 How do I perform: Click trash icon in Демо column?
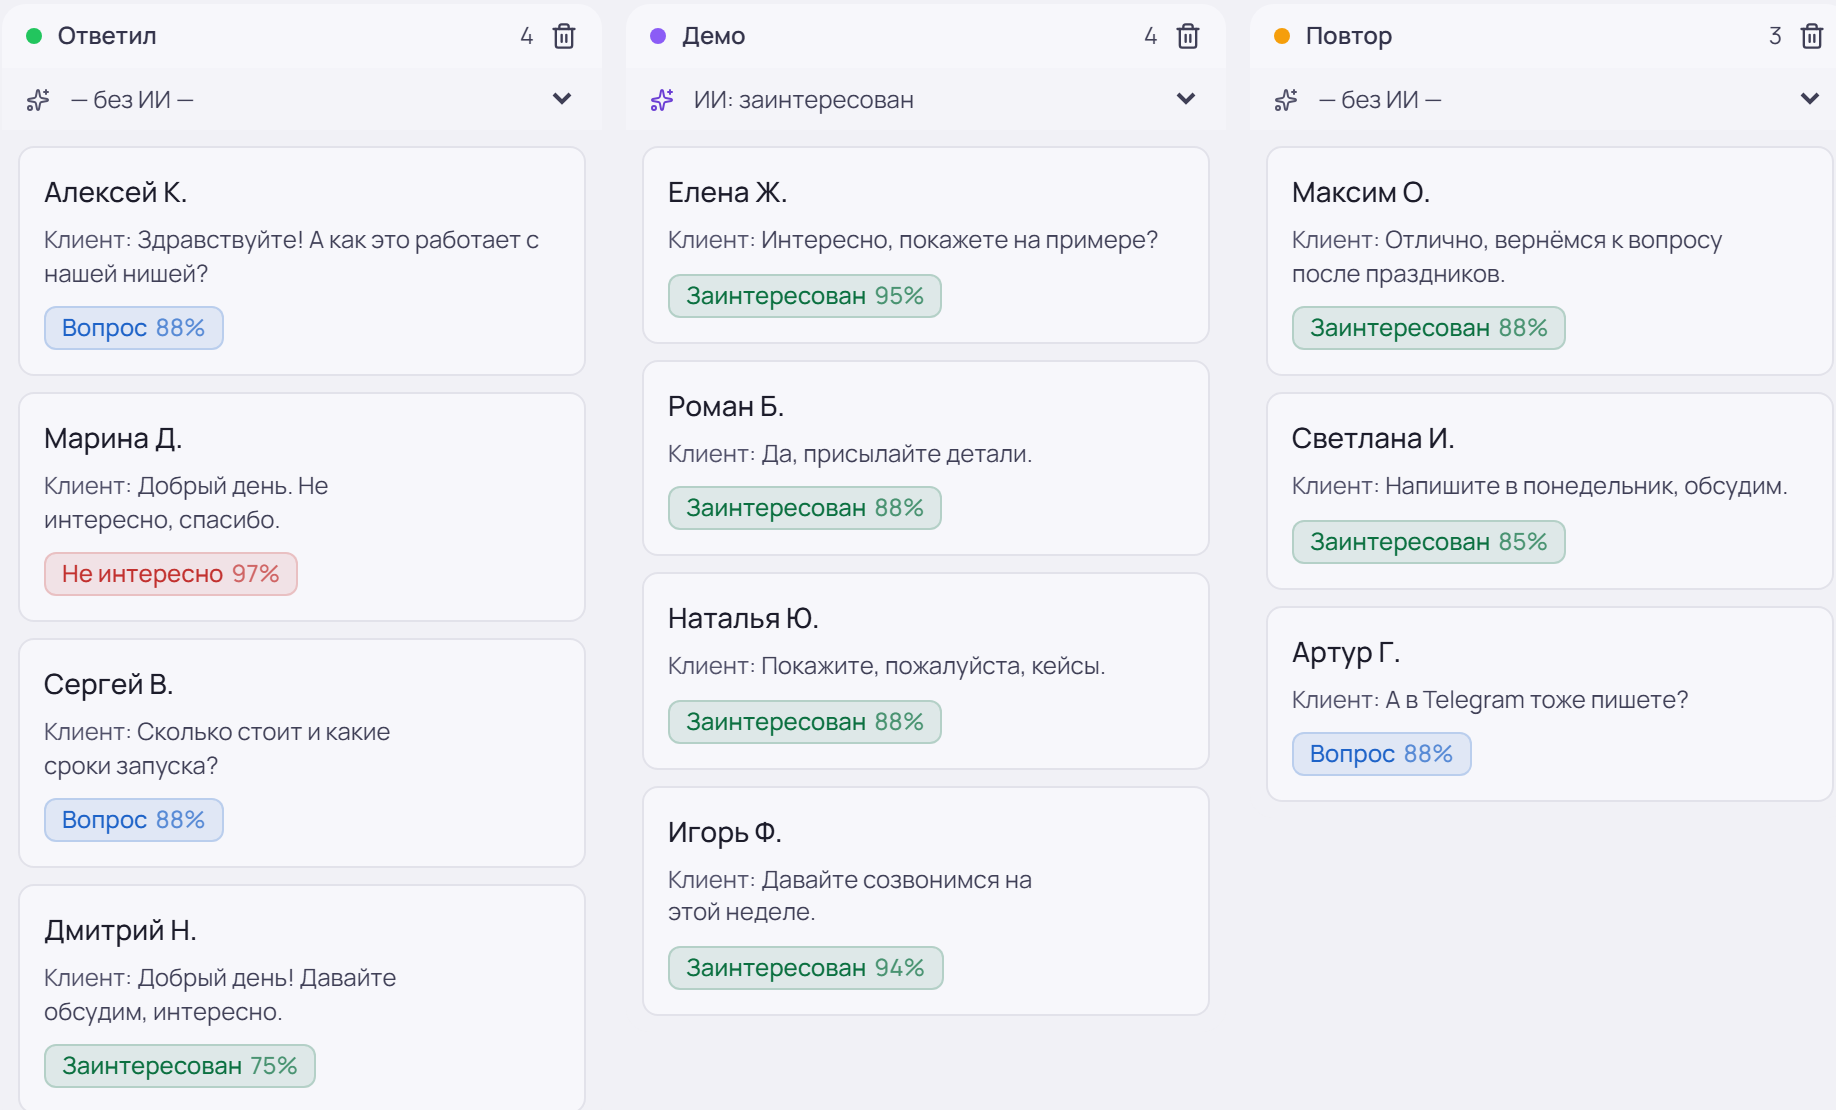[x=1188, y=36]
